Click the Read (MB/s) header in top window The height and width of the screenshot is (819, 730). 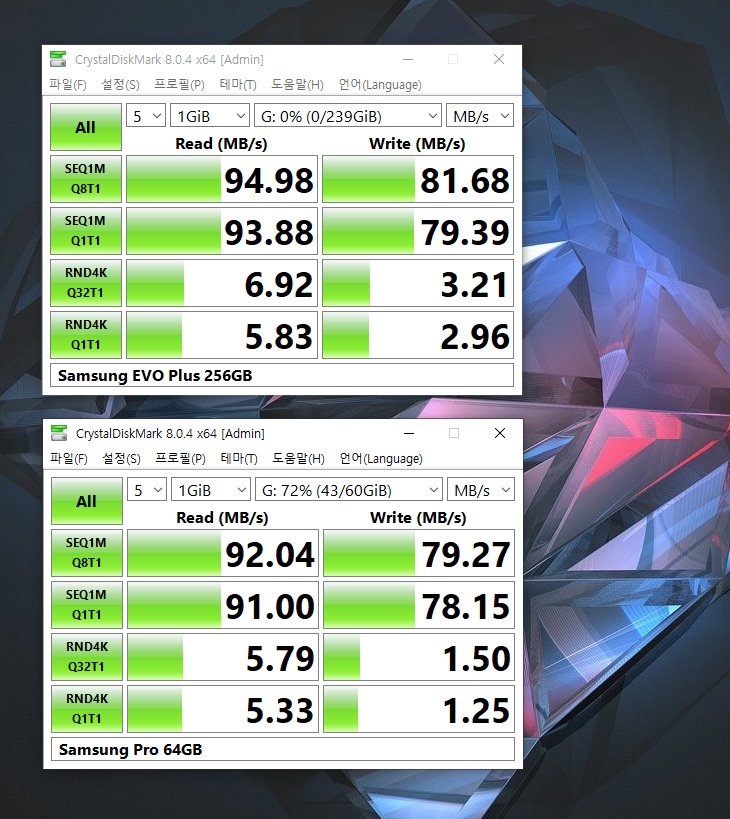tap(221, 143)
